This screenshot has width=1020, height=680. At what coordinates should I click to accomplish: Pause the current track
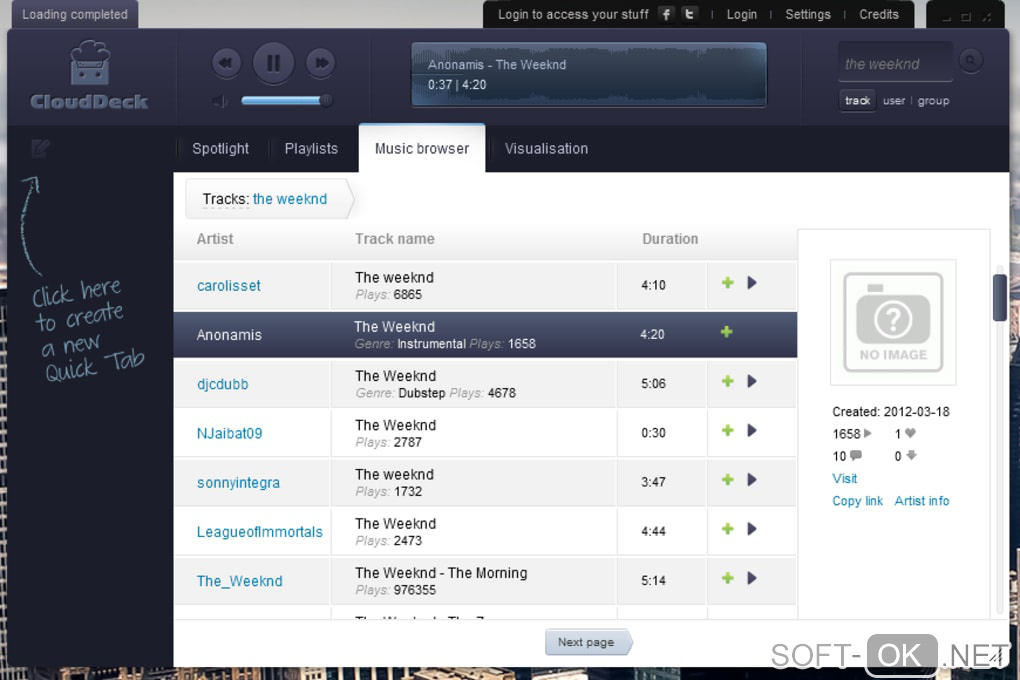(x=273, y=63)
